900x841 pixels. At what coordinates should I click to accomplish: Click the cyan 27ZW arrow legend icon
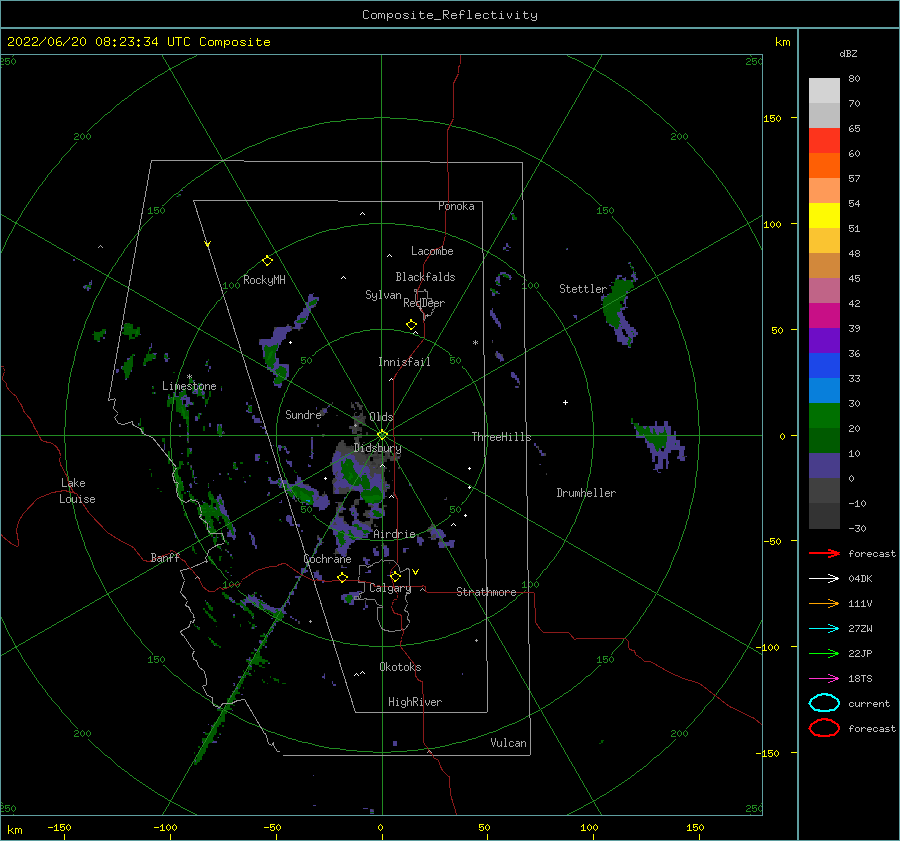coord(824,629)
